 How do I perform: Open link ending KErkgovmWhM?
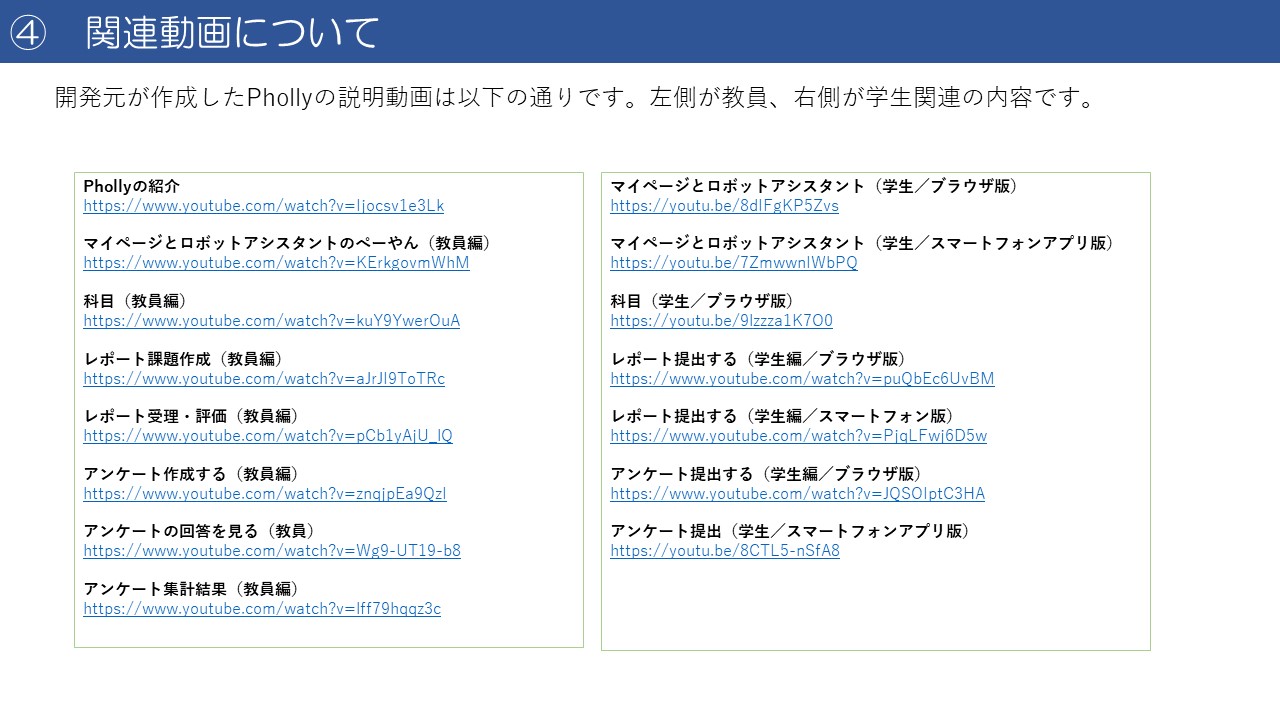click(276, 263)
